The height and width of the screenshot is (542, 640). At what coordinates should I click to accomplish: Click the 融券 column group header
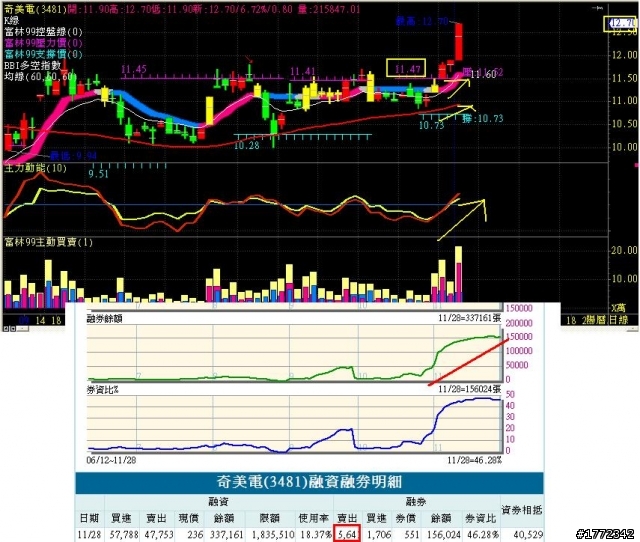pyautogui.click(x=416, y=502)
